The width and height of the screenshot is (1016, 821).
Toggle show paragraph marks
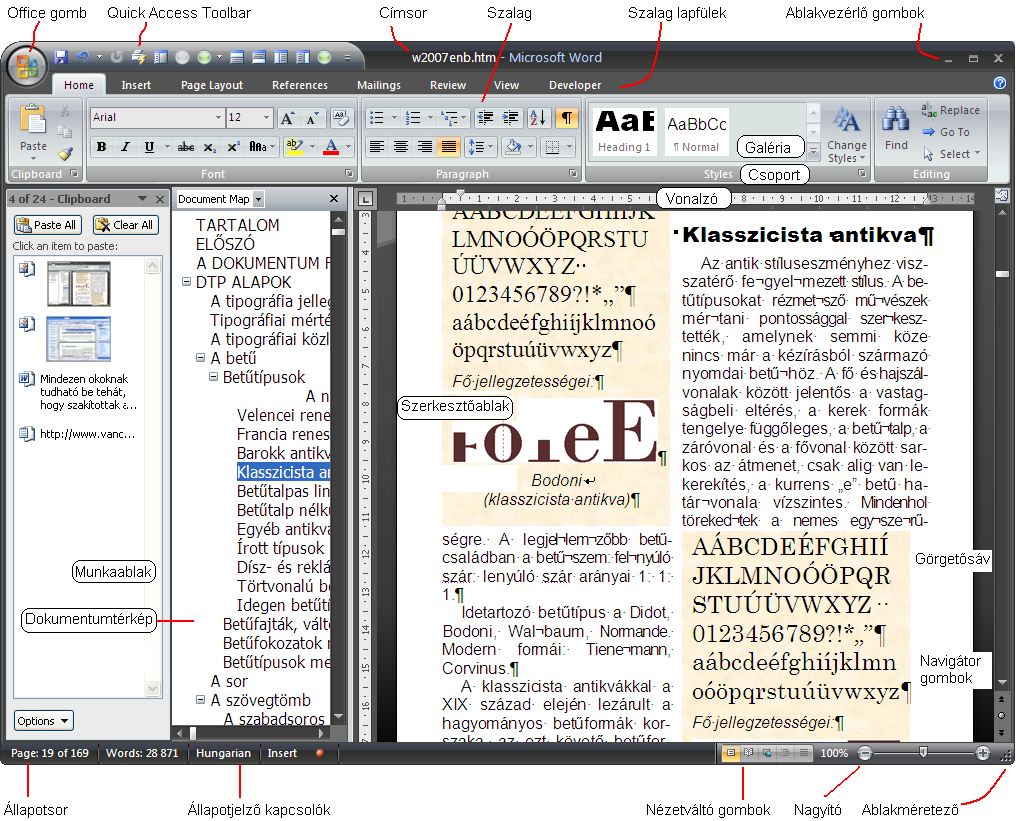(x=567, y=118)
